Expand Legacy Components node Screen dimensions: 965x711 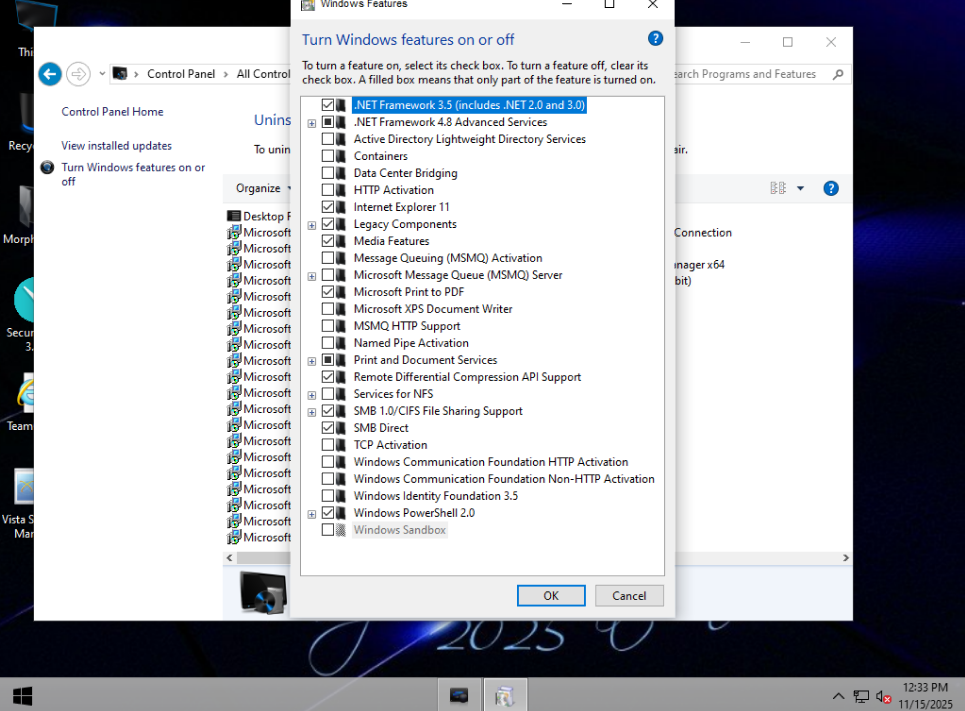312,225
